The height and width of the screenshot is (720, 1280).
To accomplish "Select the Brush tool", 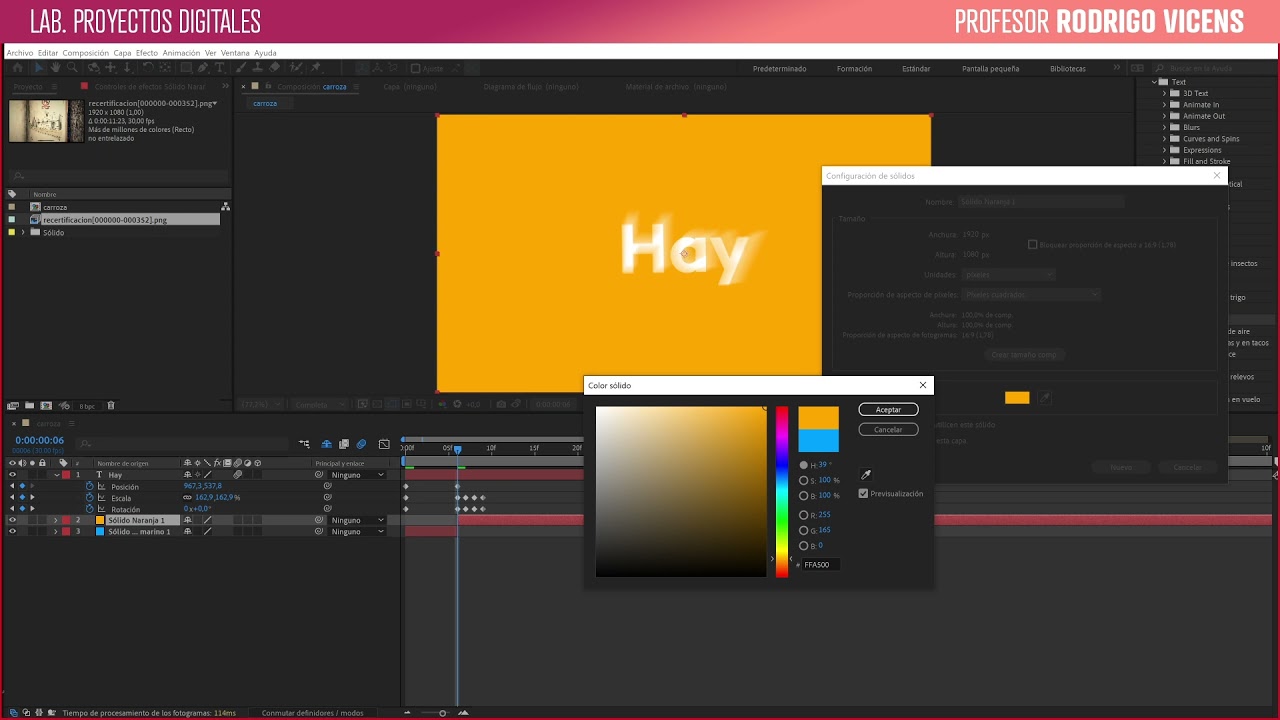I will [240, 68].
